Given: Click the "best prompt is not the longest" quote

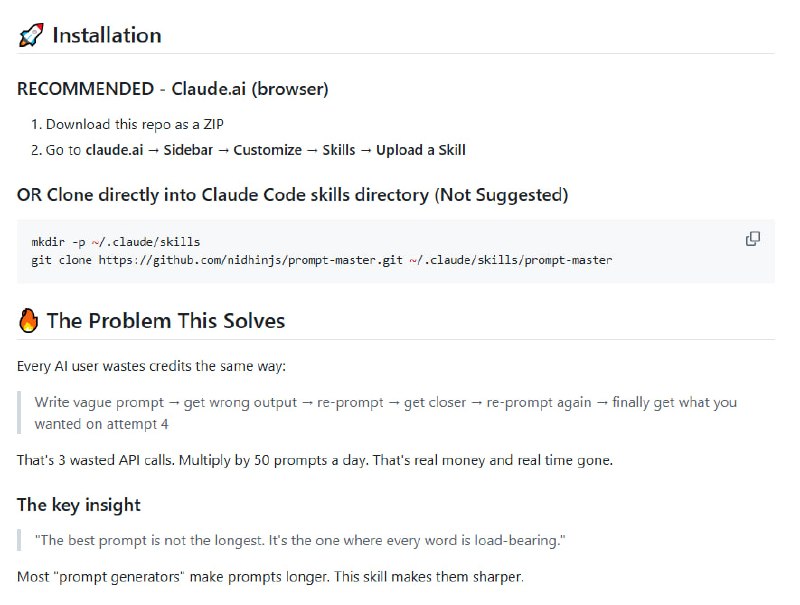Looking at the screenshot, I should (300, 540).
